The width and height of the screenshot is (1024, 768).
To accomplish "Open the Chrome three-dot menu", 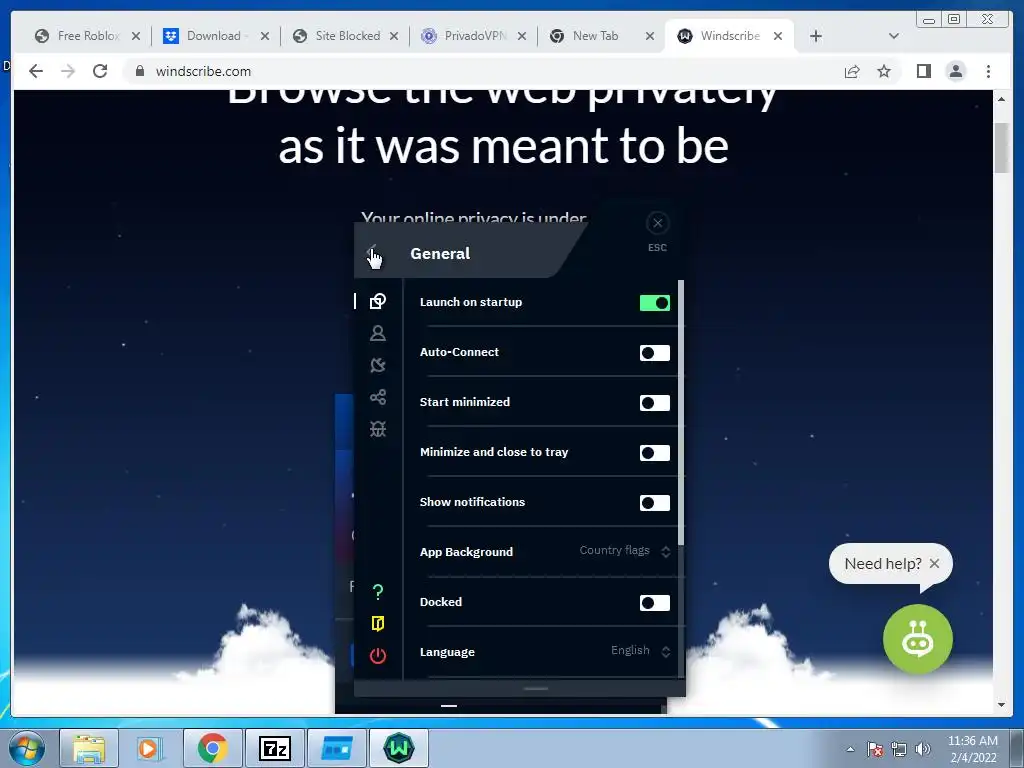I will tap(988, 71).
